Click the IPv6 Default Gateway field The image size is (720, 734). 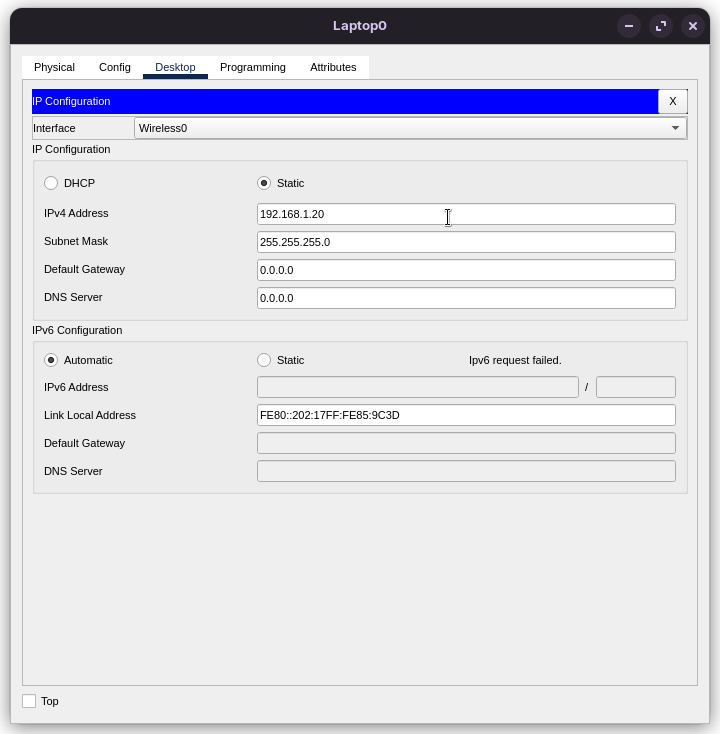[x=466, y=443]
